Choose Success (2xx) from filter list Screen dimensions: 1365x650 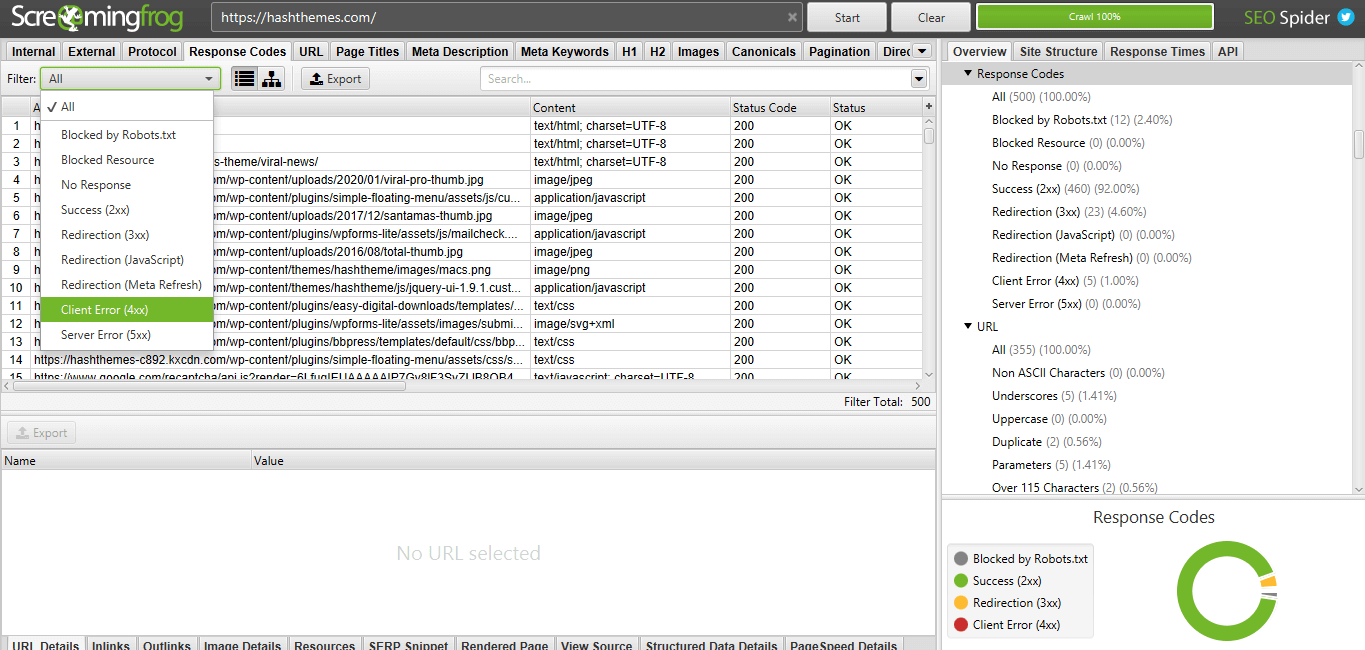(x=127, y=210)
